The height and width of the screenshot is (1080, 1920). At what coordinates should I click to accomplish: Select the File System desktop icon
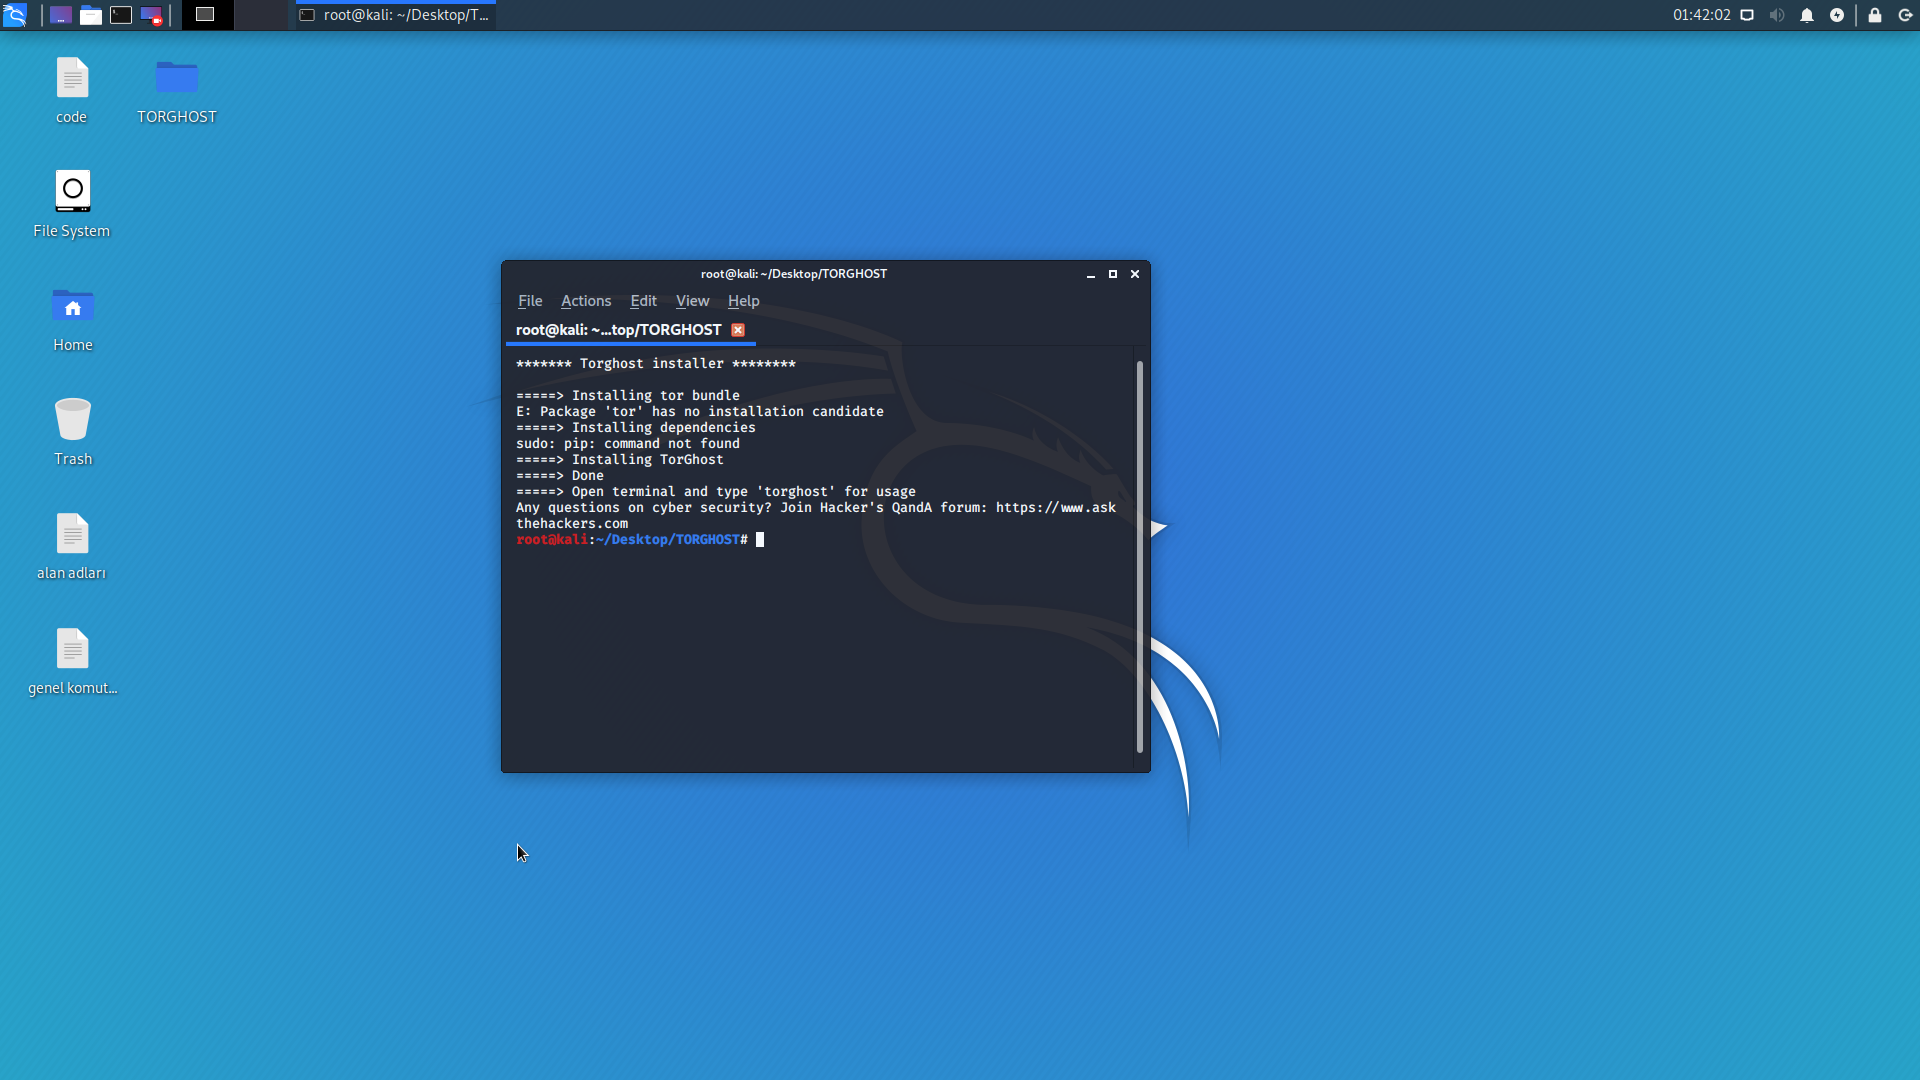[72, 205]
